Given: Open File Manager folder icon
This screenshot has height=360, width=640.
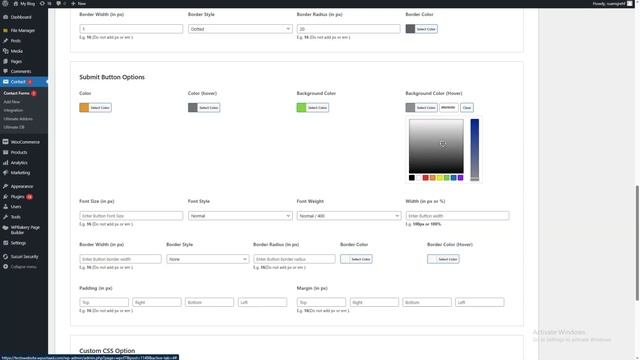Looking at the screenshot, I should 5,30.
